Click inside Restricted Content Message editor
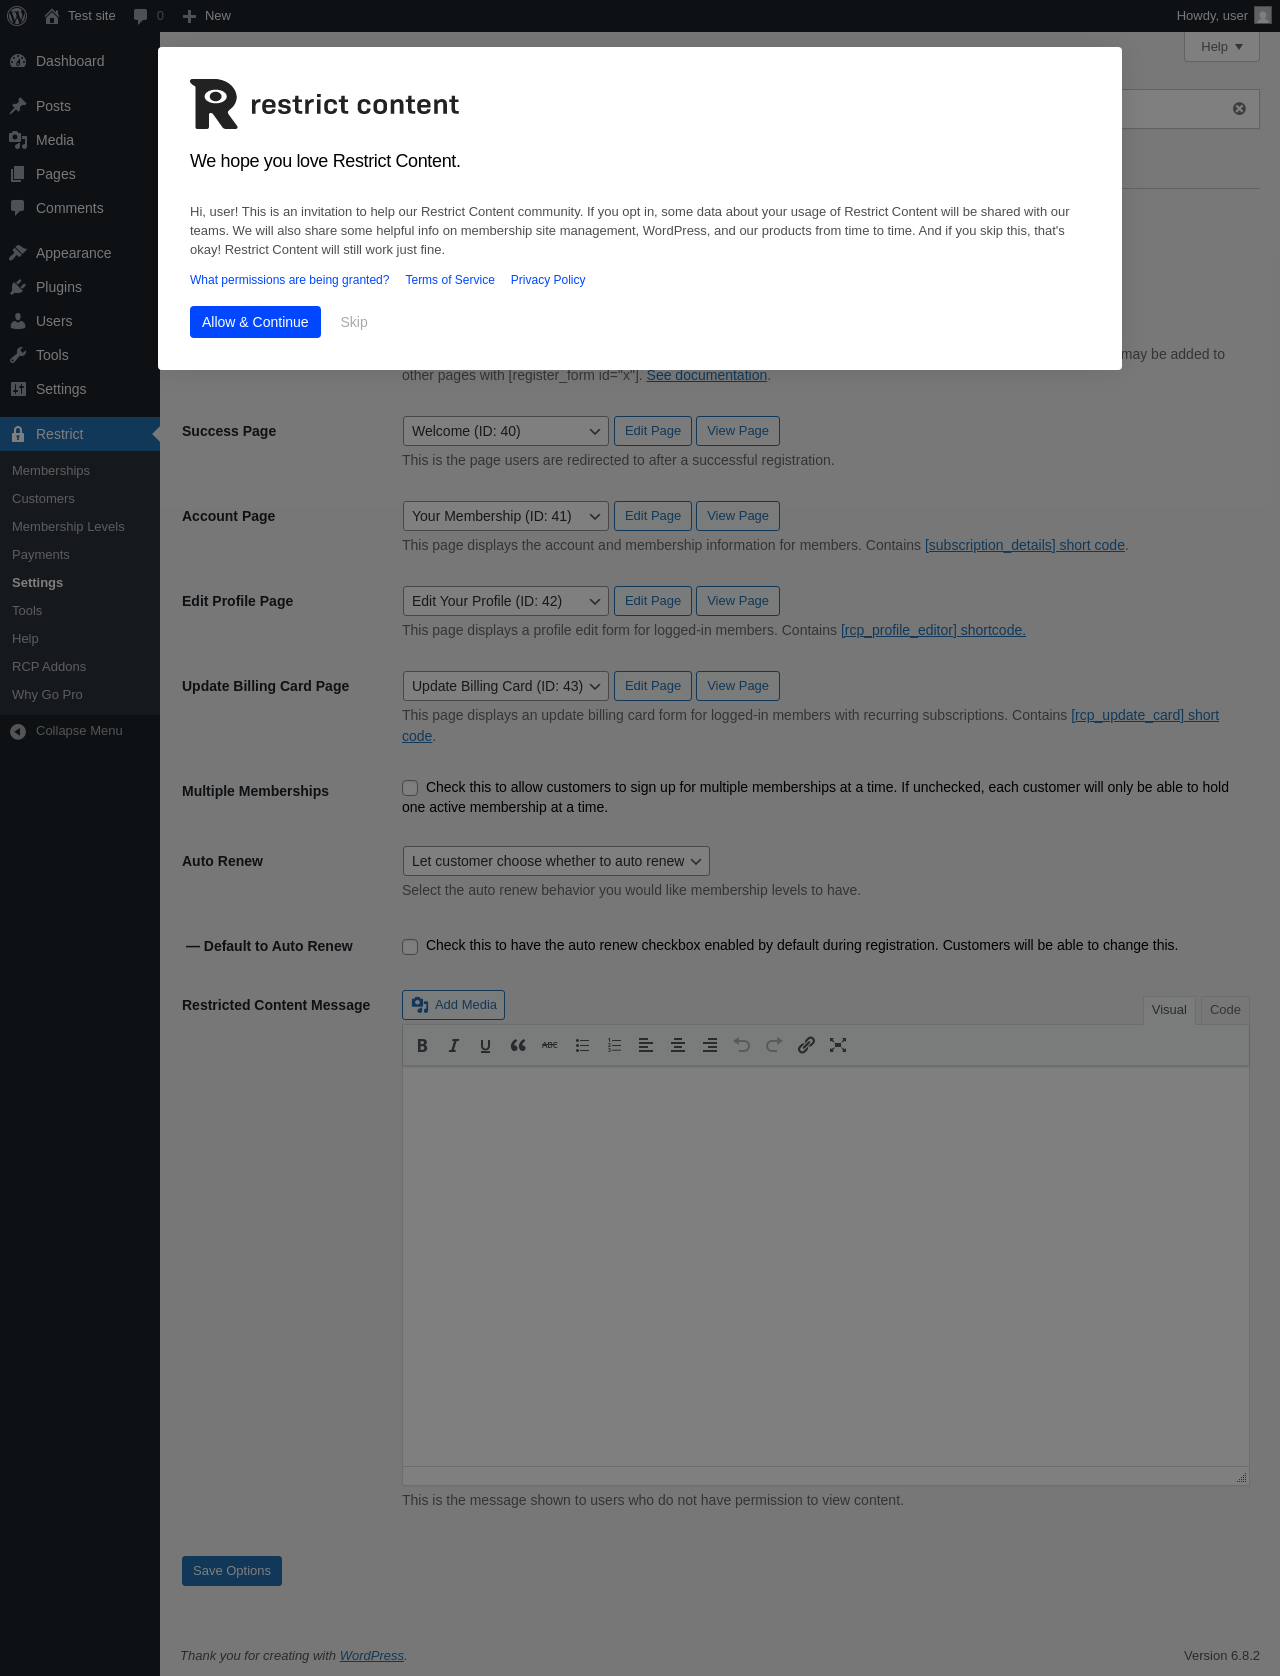The width and height of the screenshot is (1280, 1676). pyautogui.click(x=826, y=1266)
